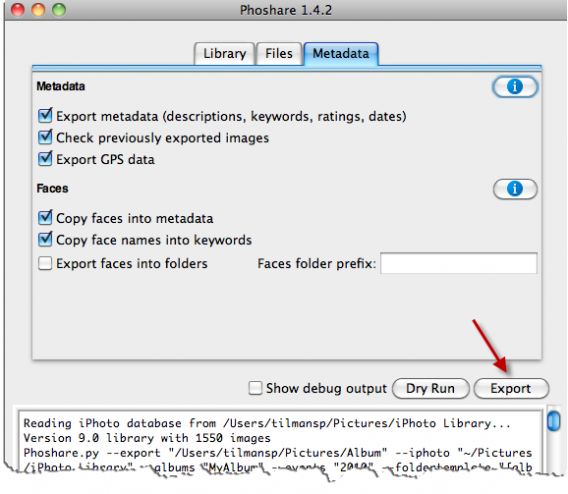Toggle Check previously exported images
Image resolution: width=568 pixels, height=494 pixels.
45,137
